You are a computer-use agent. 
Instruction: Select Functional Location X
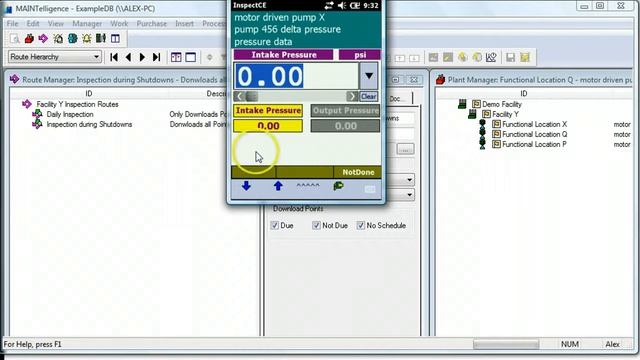534,124
